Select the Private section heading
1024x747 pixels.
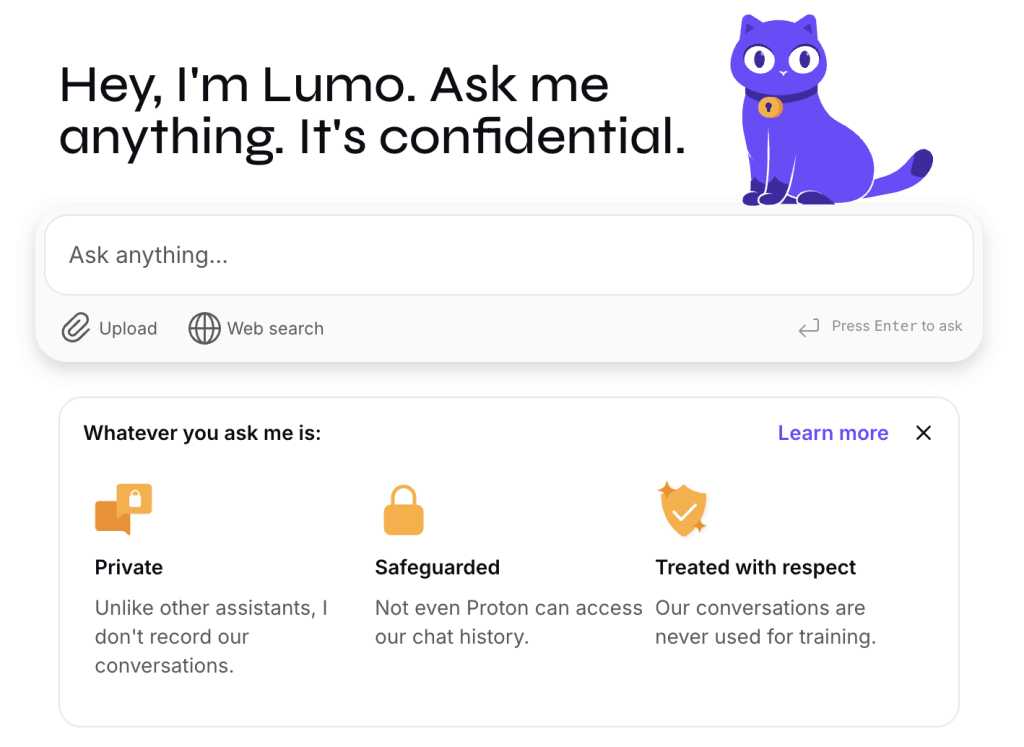(128, 567)
